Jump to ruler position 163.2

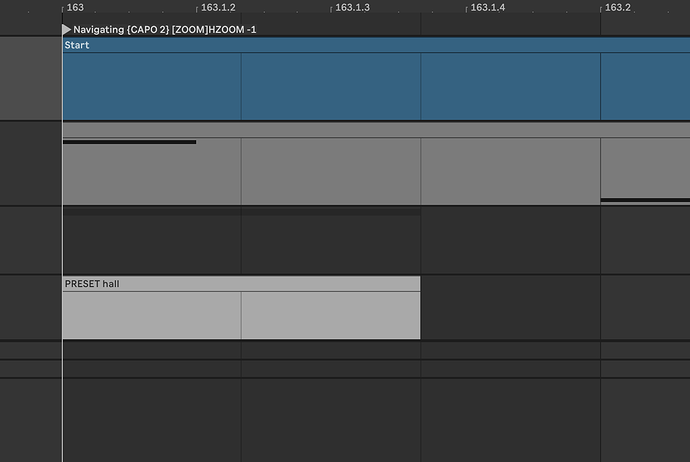click(617, 7)
